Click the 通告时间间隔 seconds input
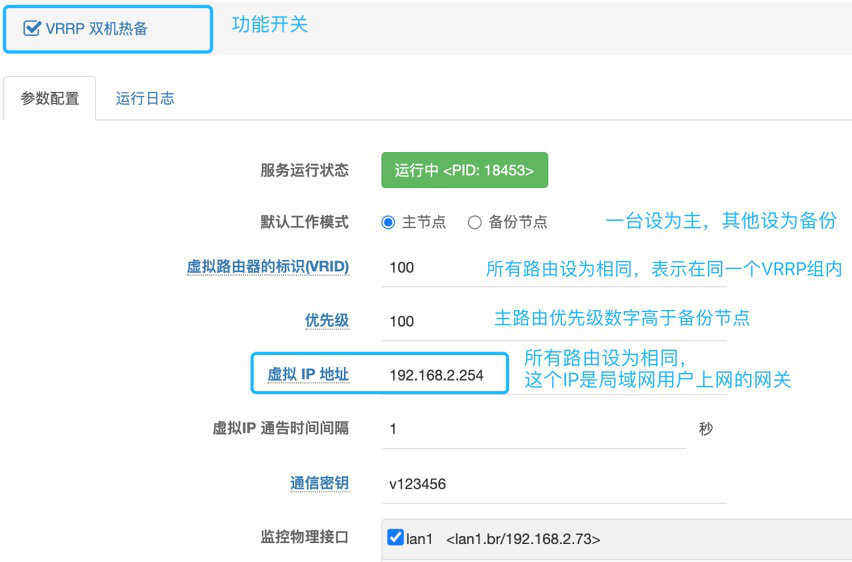 (530, 429)
